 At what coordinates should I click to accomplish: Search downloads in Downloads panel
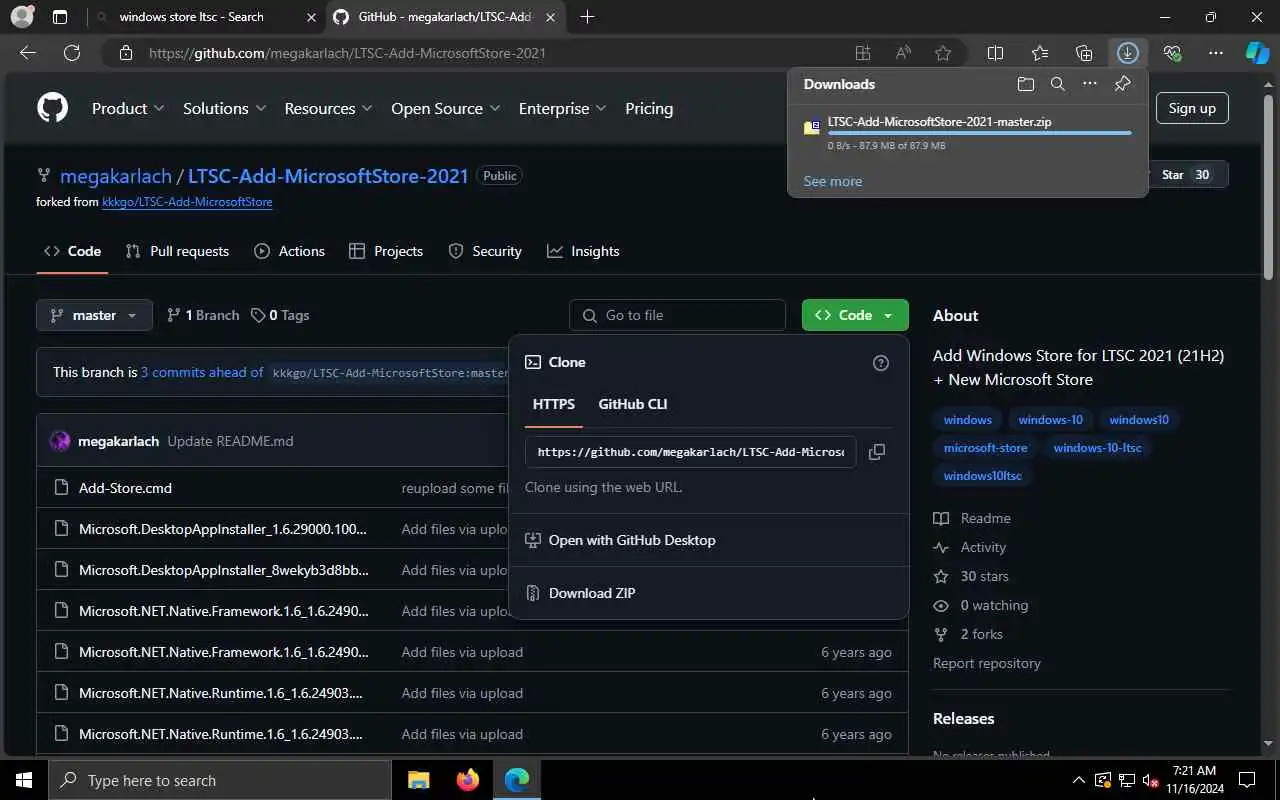(x=1058, y=84)
